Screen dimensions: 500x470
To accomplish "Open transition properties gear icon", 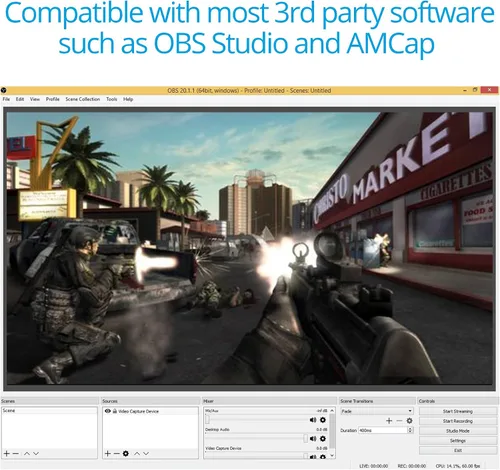I will (409, 421).
